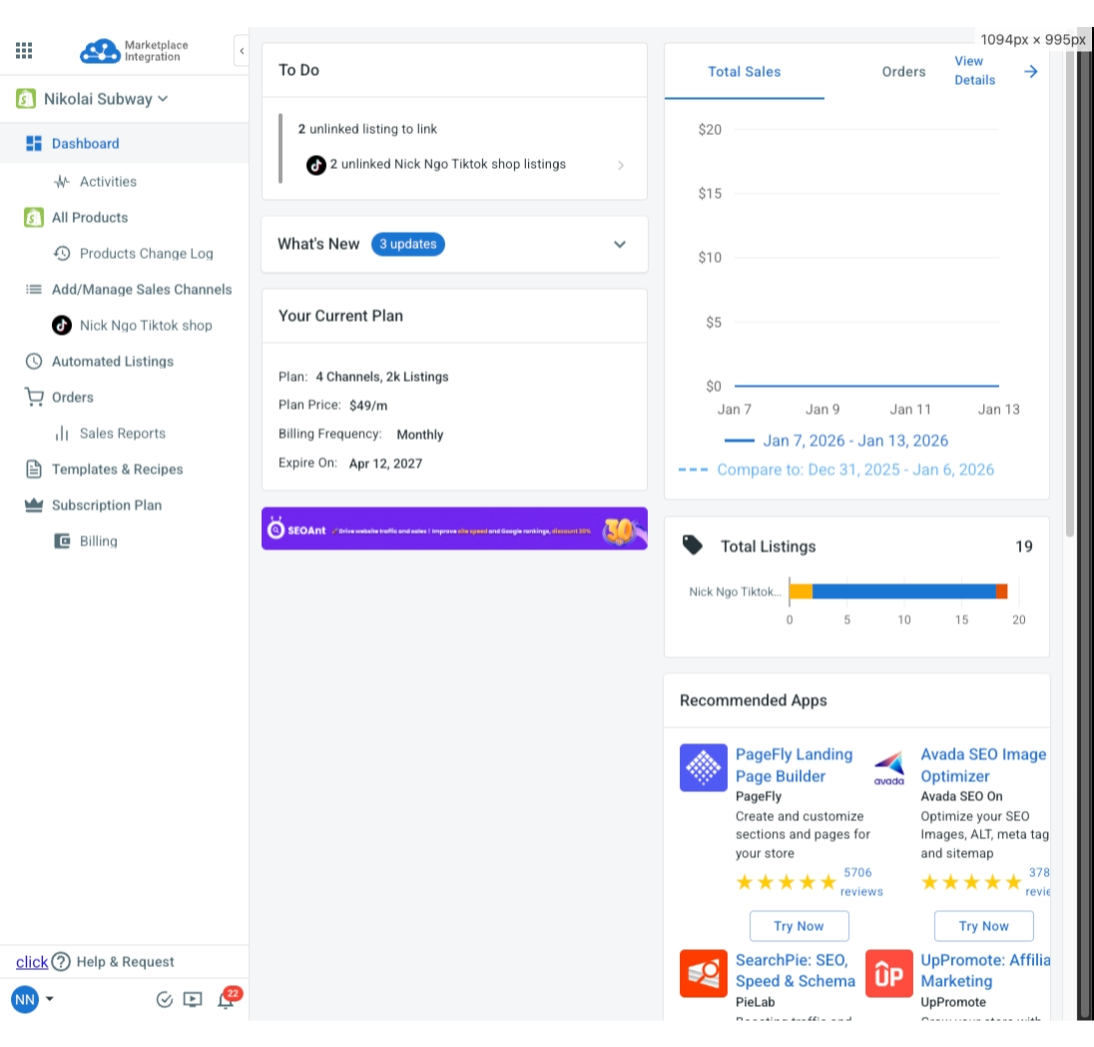Select the Total Sales tab
This screenshot has width=1094, height=1047.
(744, 72)
